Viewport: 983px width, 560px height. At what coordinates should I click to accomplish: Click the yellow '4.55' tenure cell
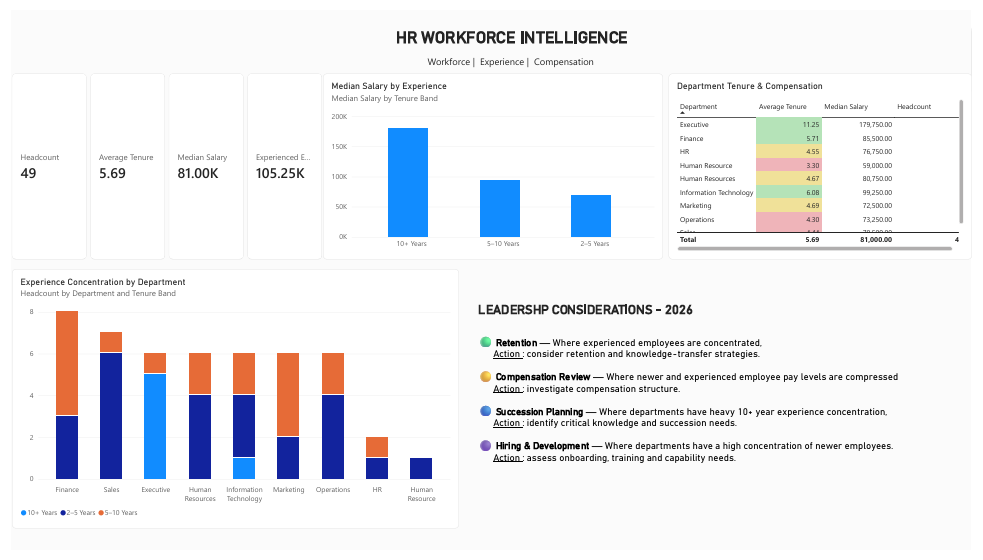point(789,152)
